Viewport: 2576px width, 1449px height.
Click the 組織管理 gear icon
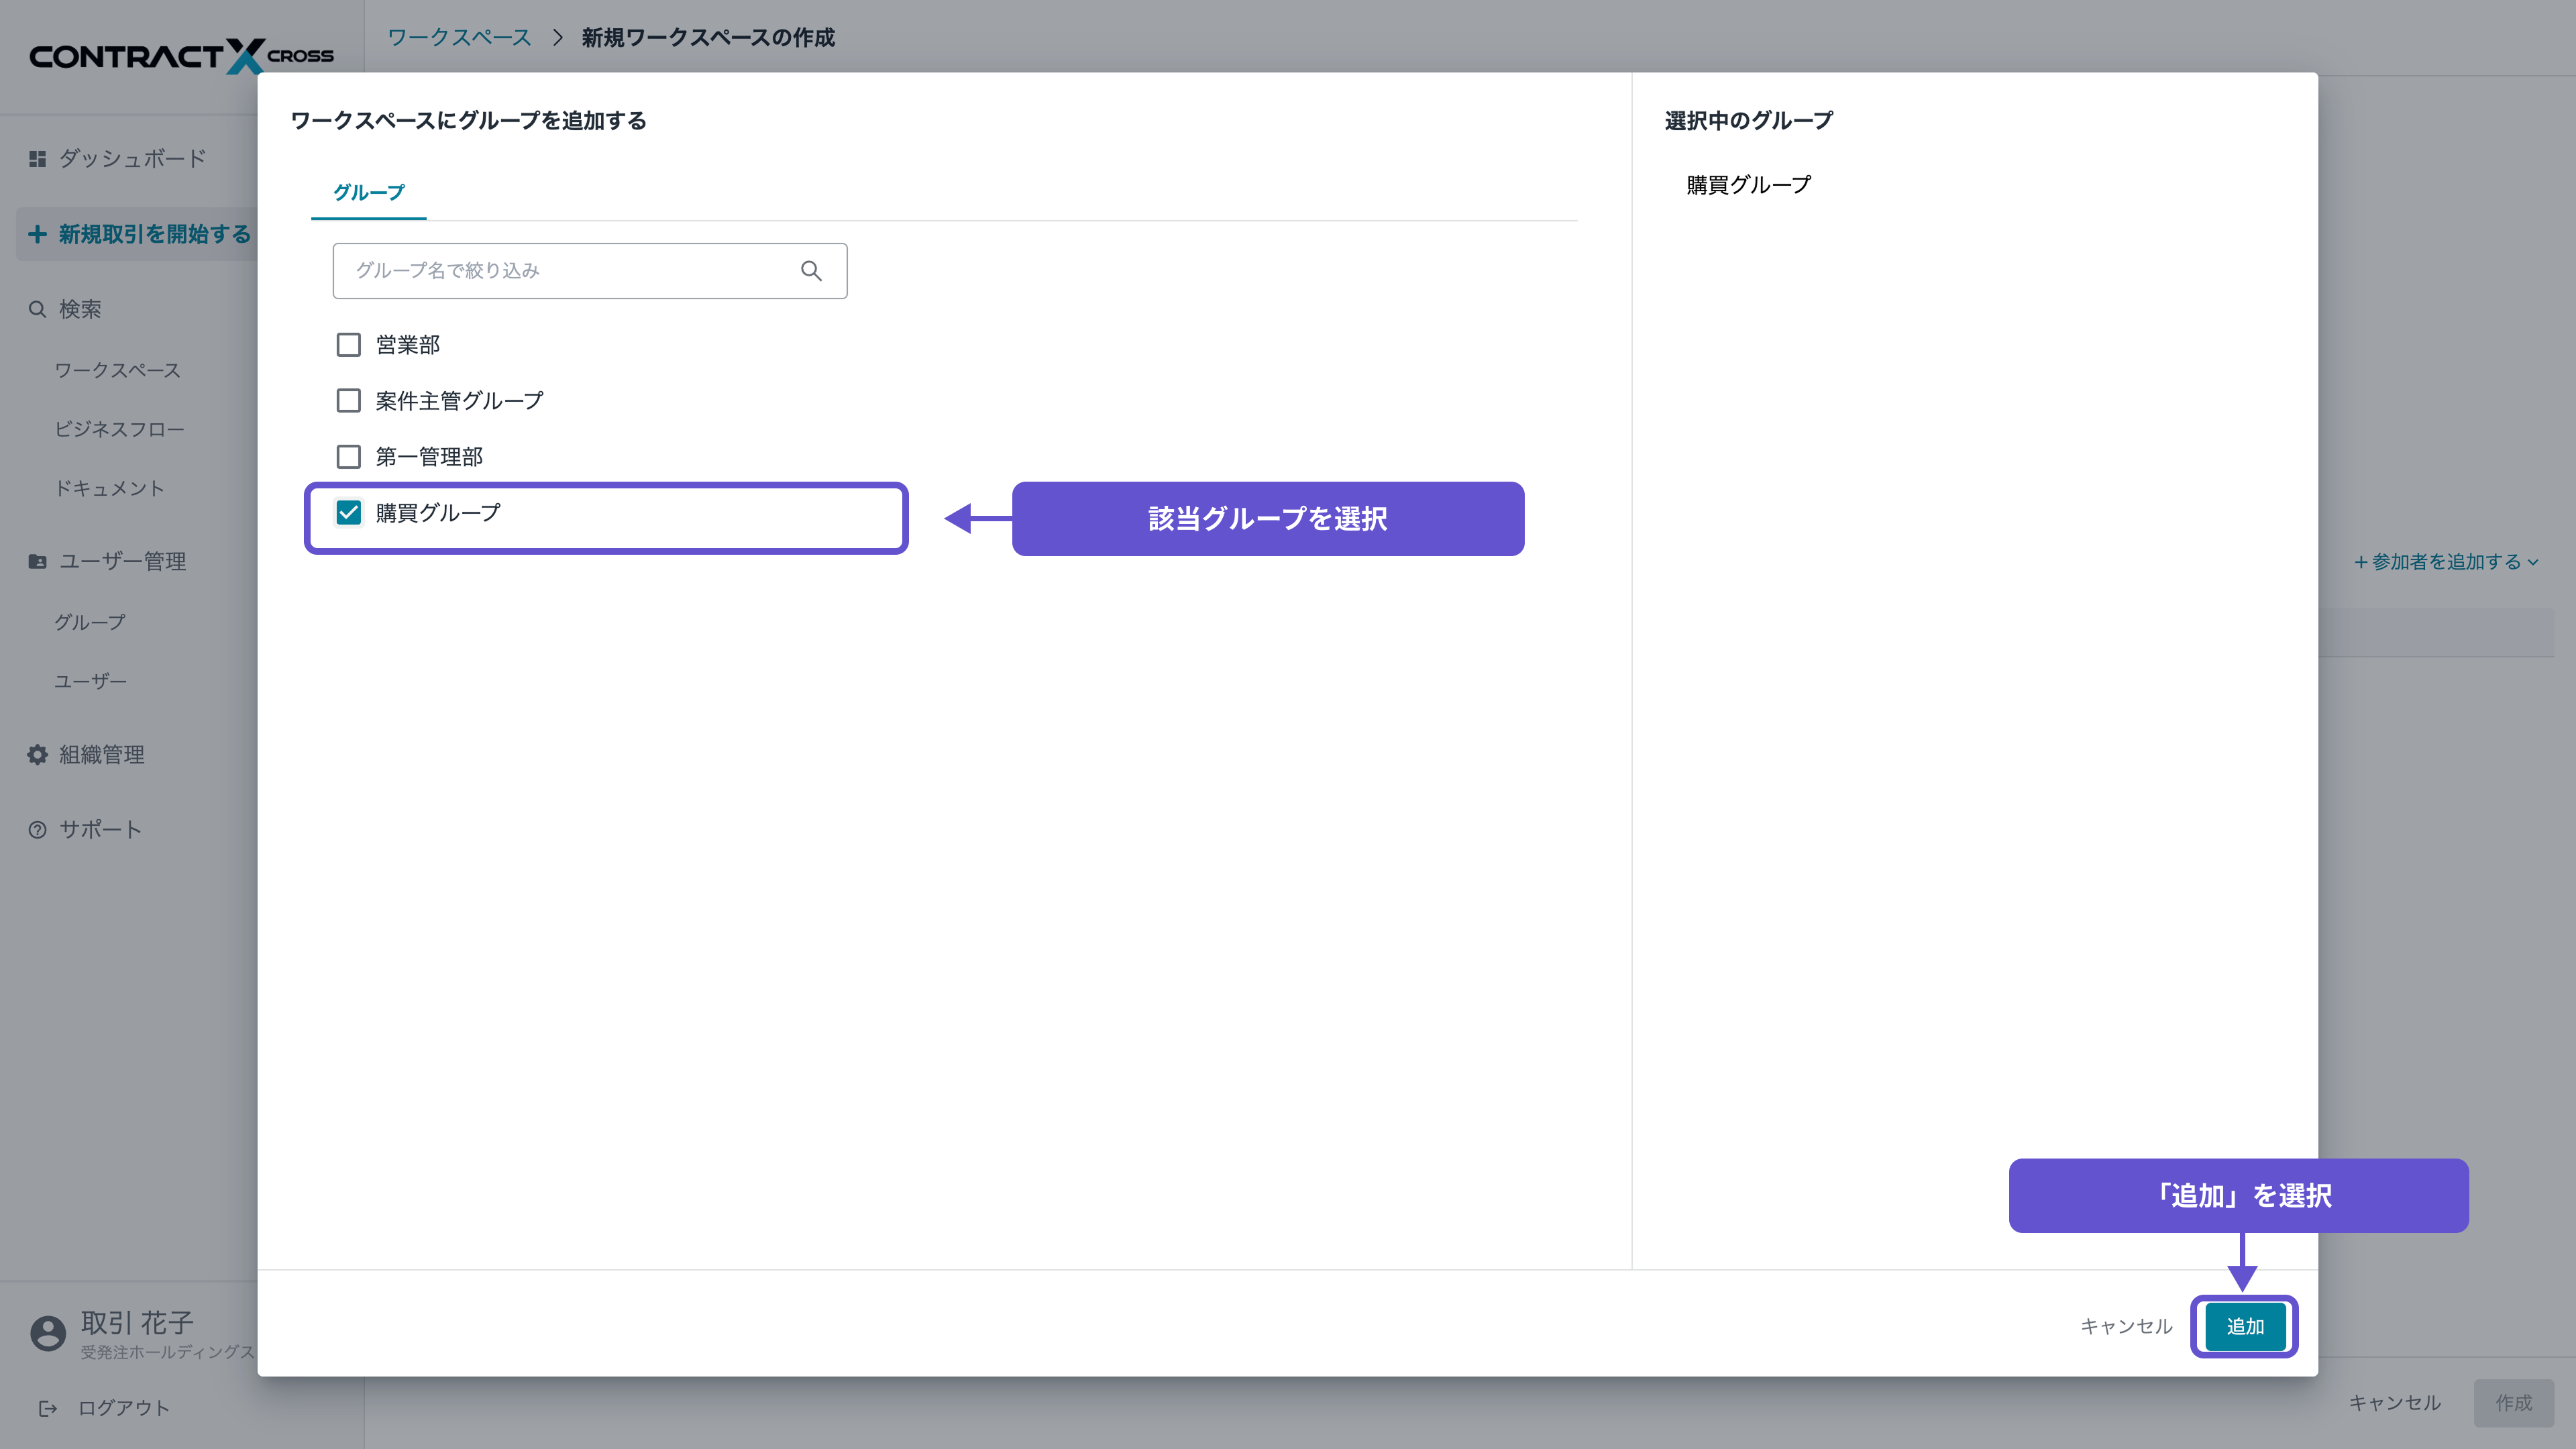click(37, 755)
